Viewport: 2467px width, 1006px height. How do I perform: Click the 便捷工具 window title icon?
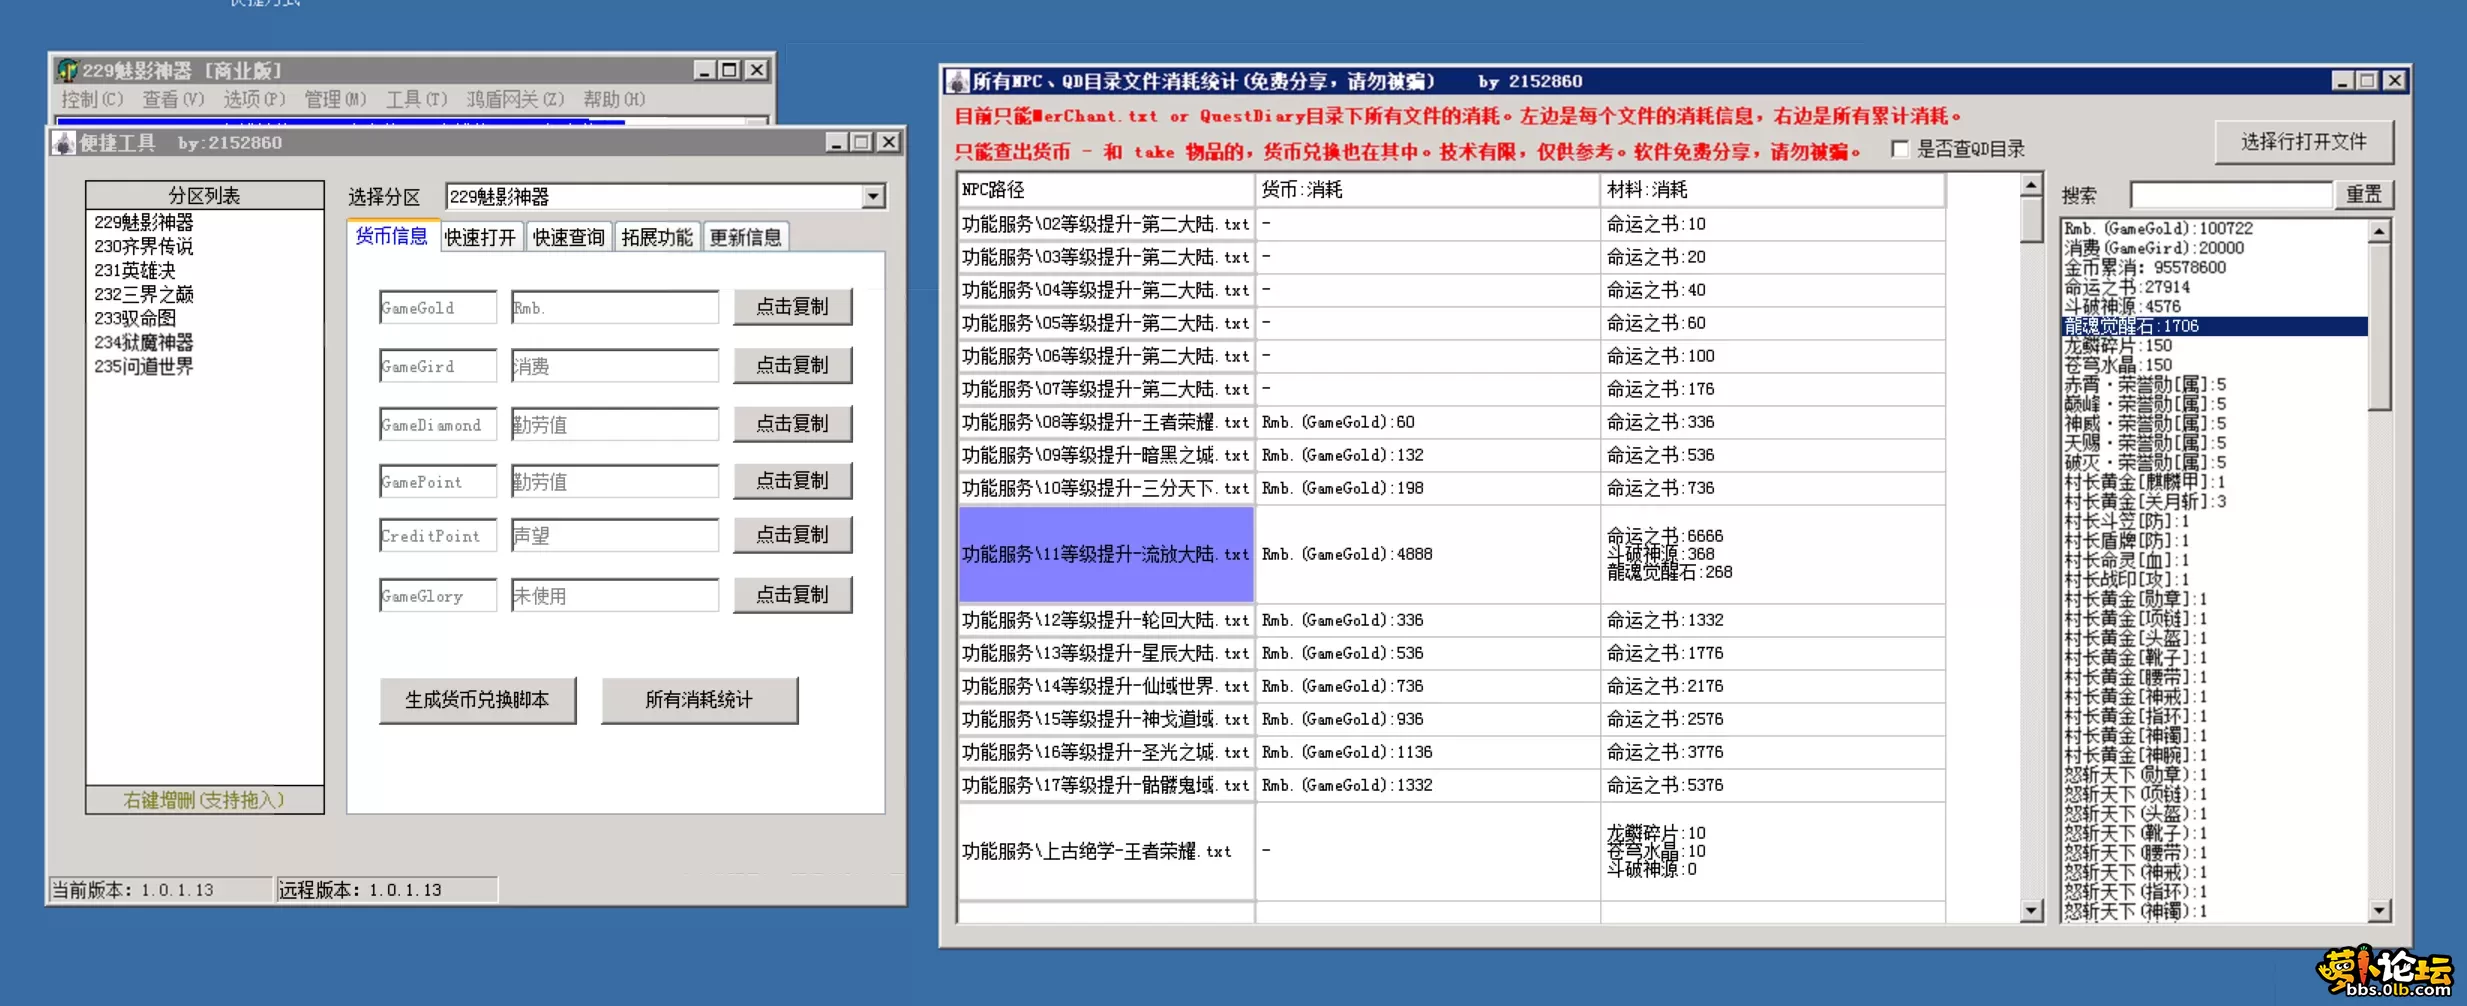[64, 143]
